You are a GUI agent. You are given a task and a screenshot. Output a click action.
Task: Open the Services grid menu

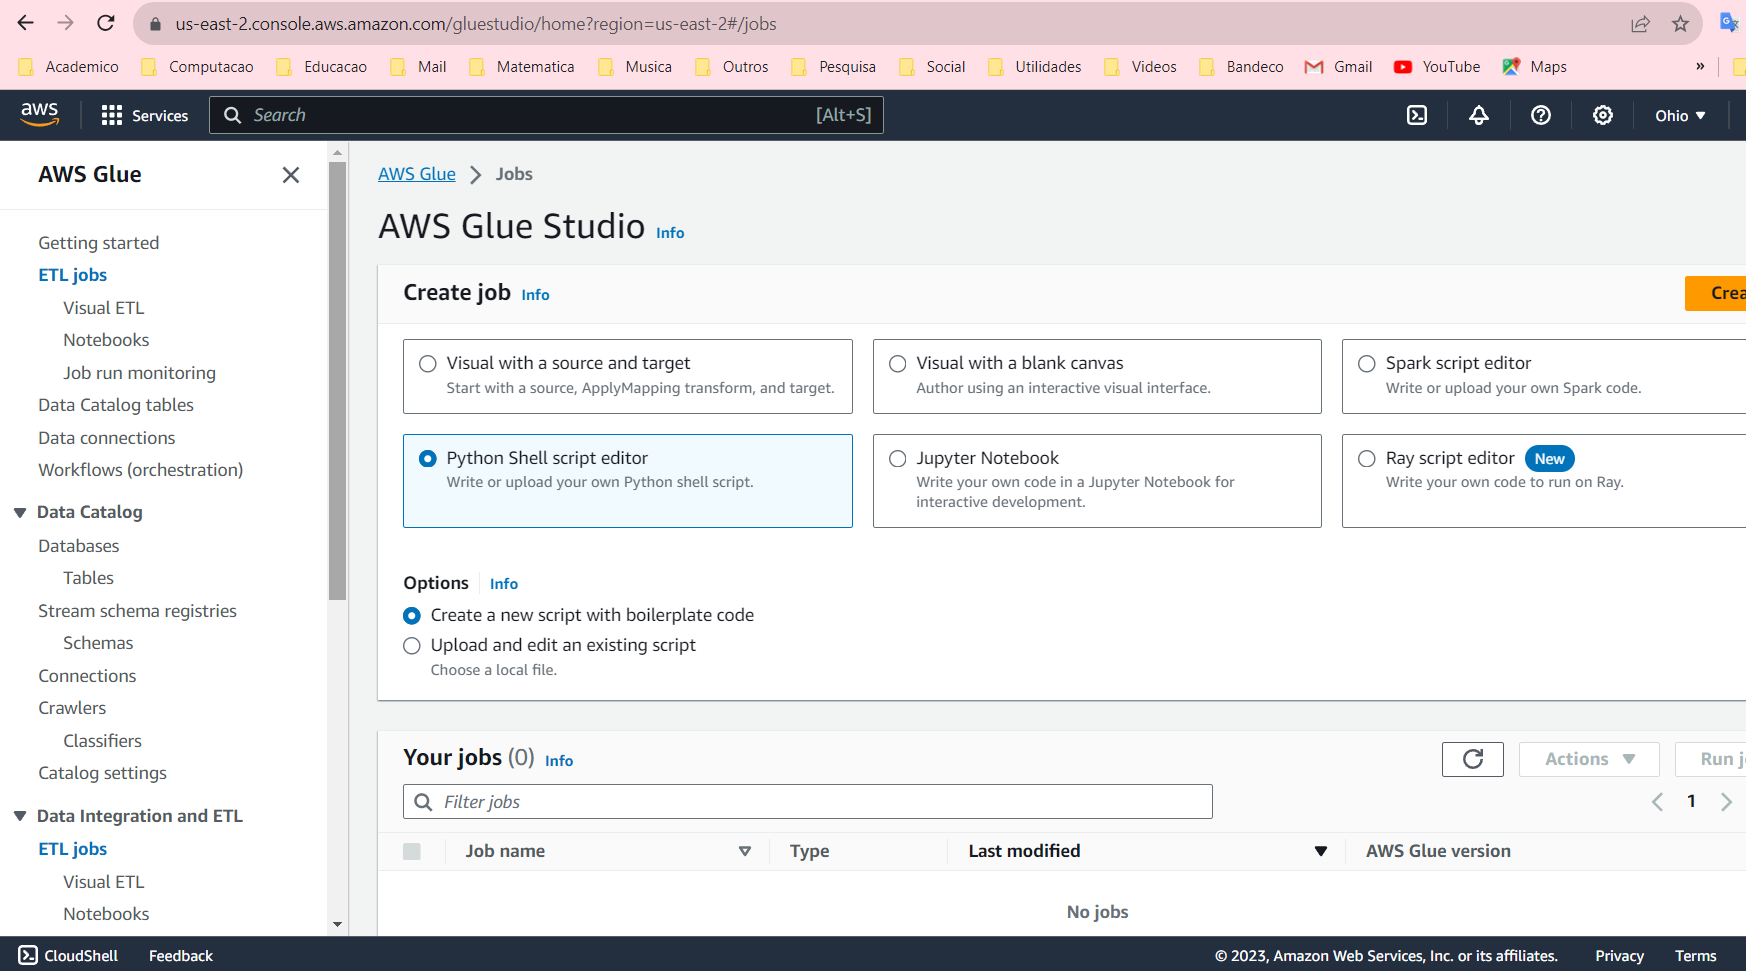click(x=145, y=115)
